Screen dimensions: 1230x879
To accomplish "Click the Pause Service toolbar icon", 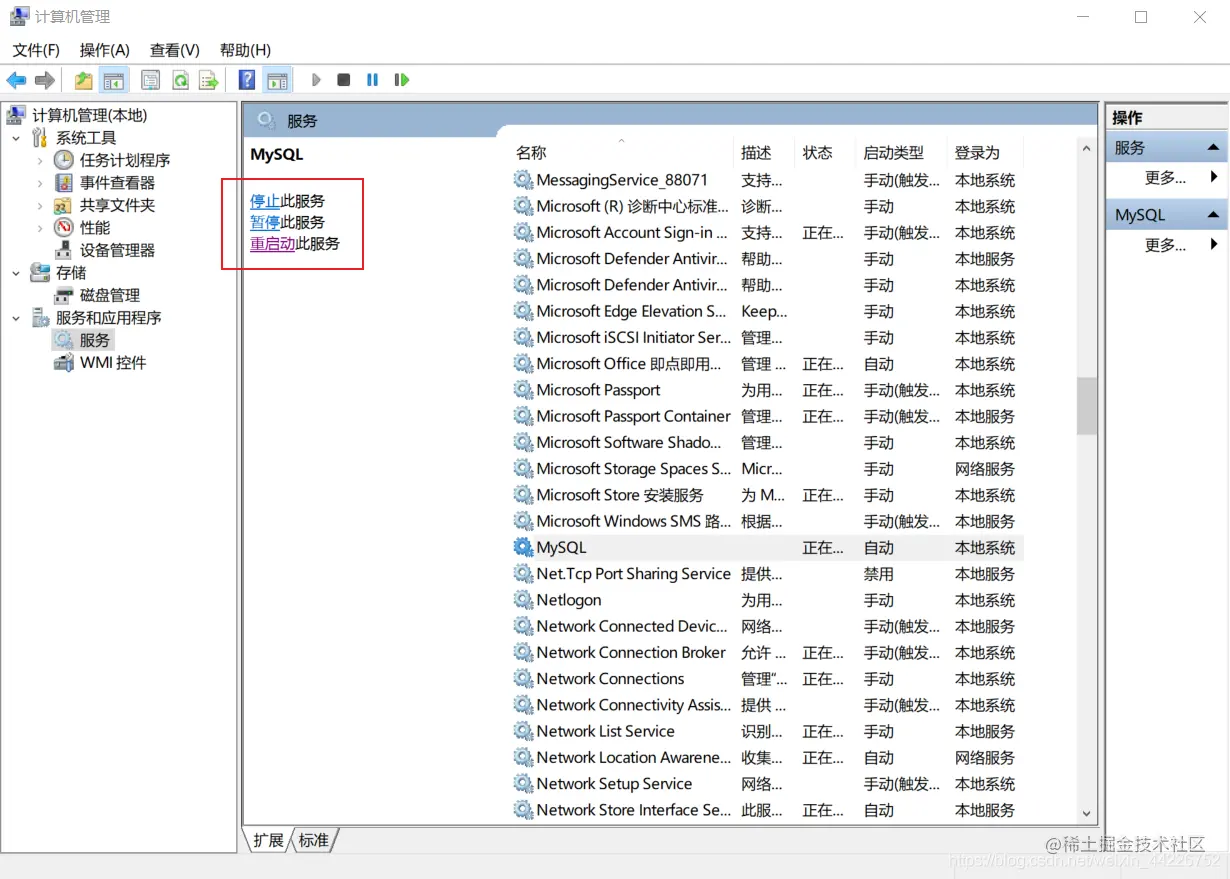I will [x=373, y=80].
